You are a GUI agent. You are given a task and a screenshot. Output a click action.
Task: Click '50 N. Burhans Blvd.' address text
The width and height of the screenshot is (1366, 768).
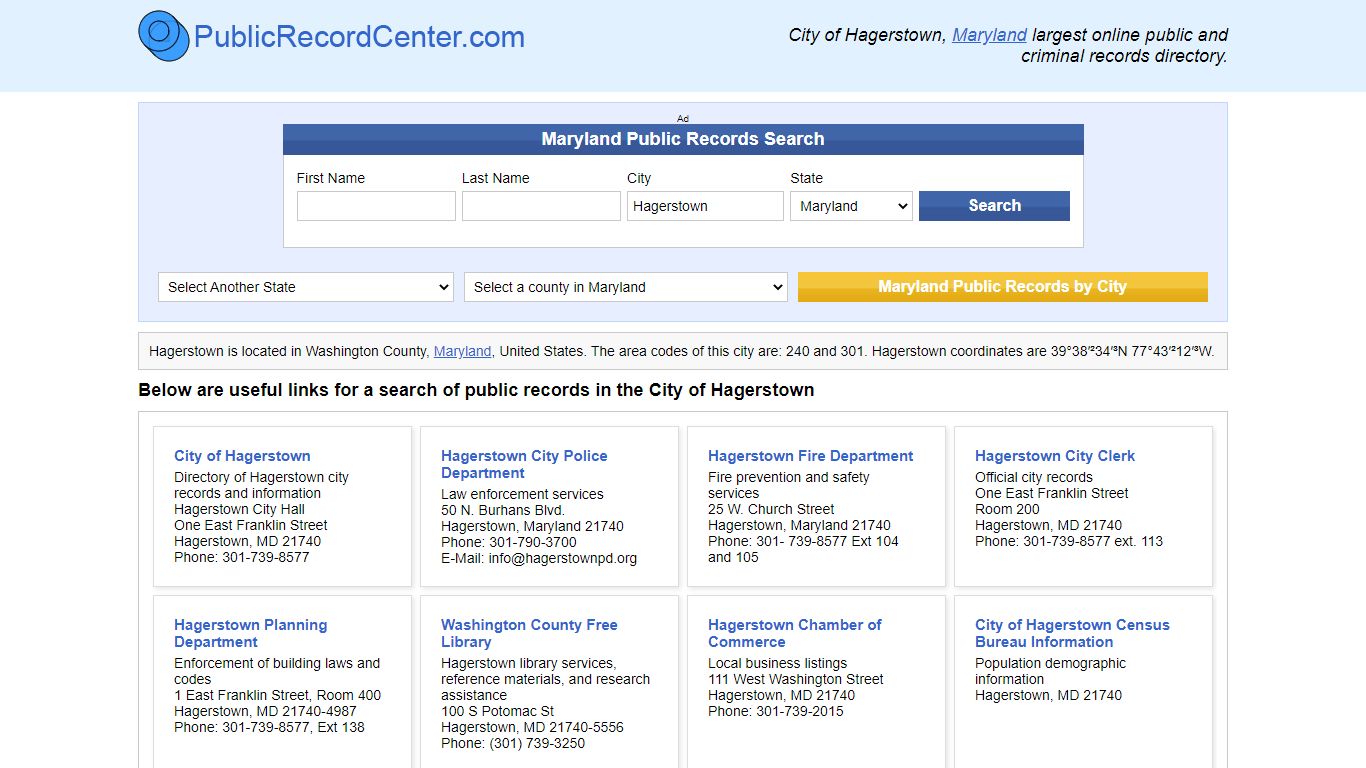click(503, 510)
